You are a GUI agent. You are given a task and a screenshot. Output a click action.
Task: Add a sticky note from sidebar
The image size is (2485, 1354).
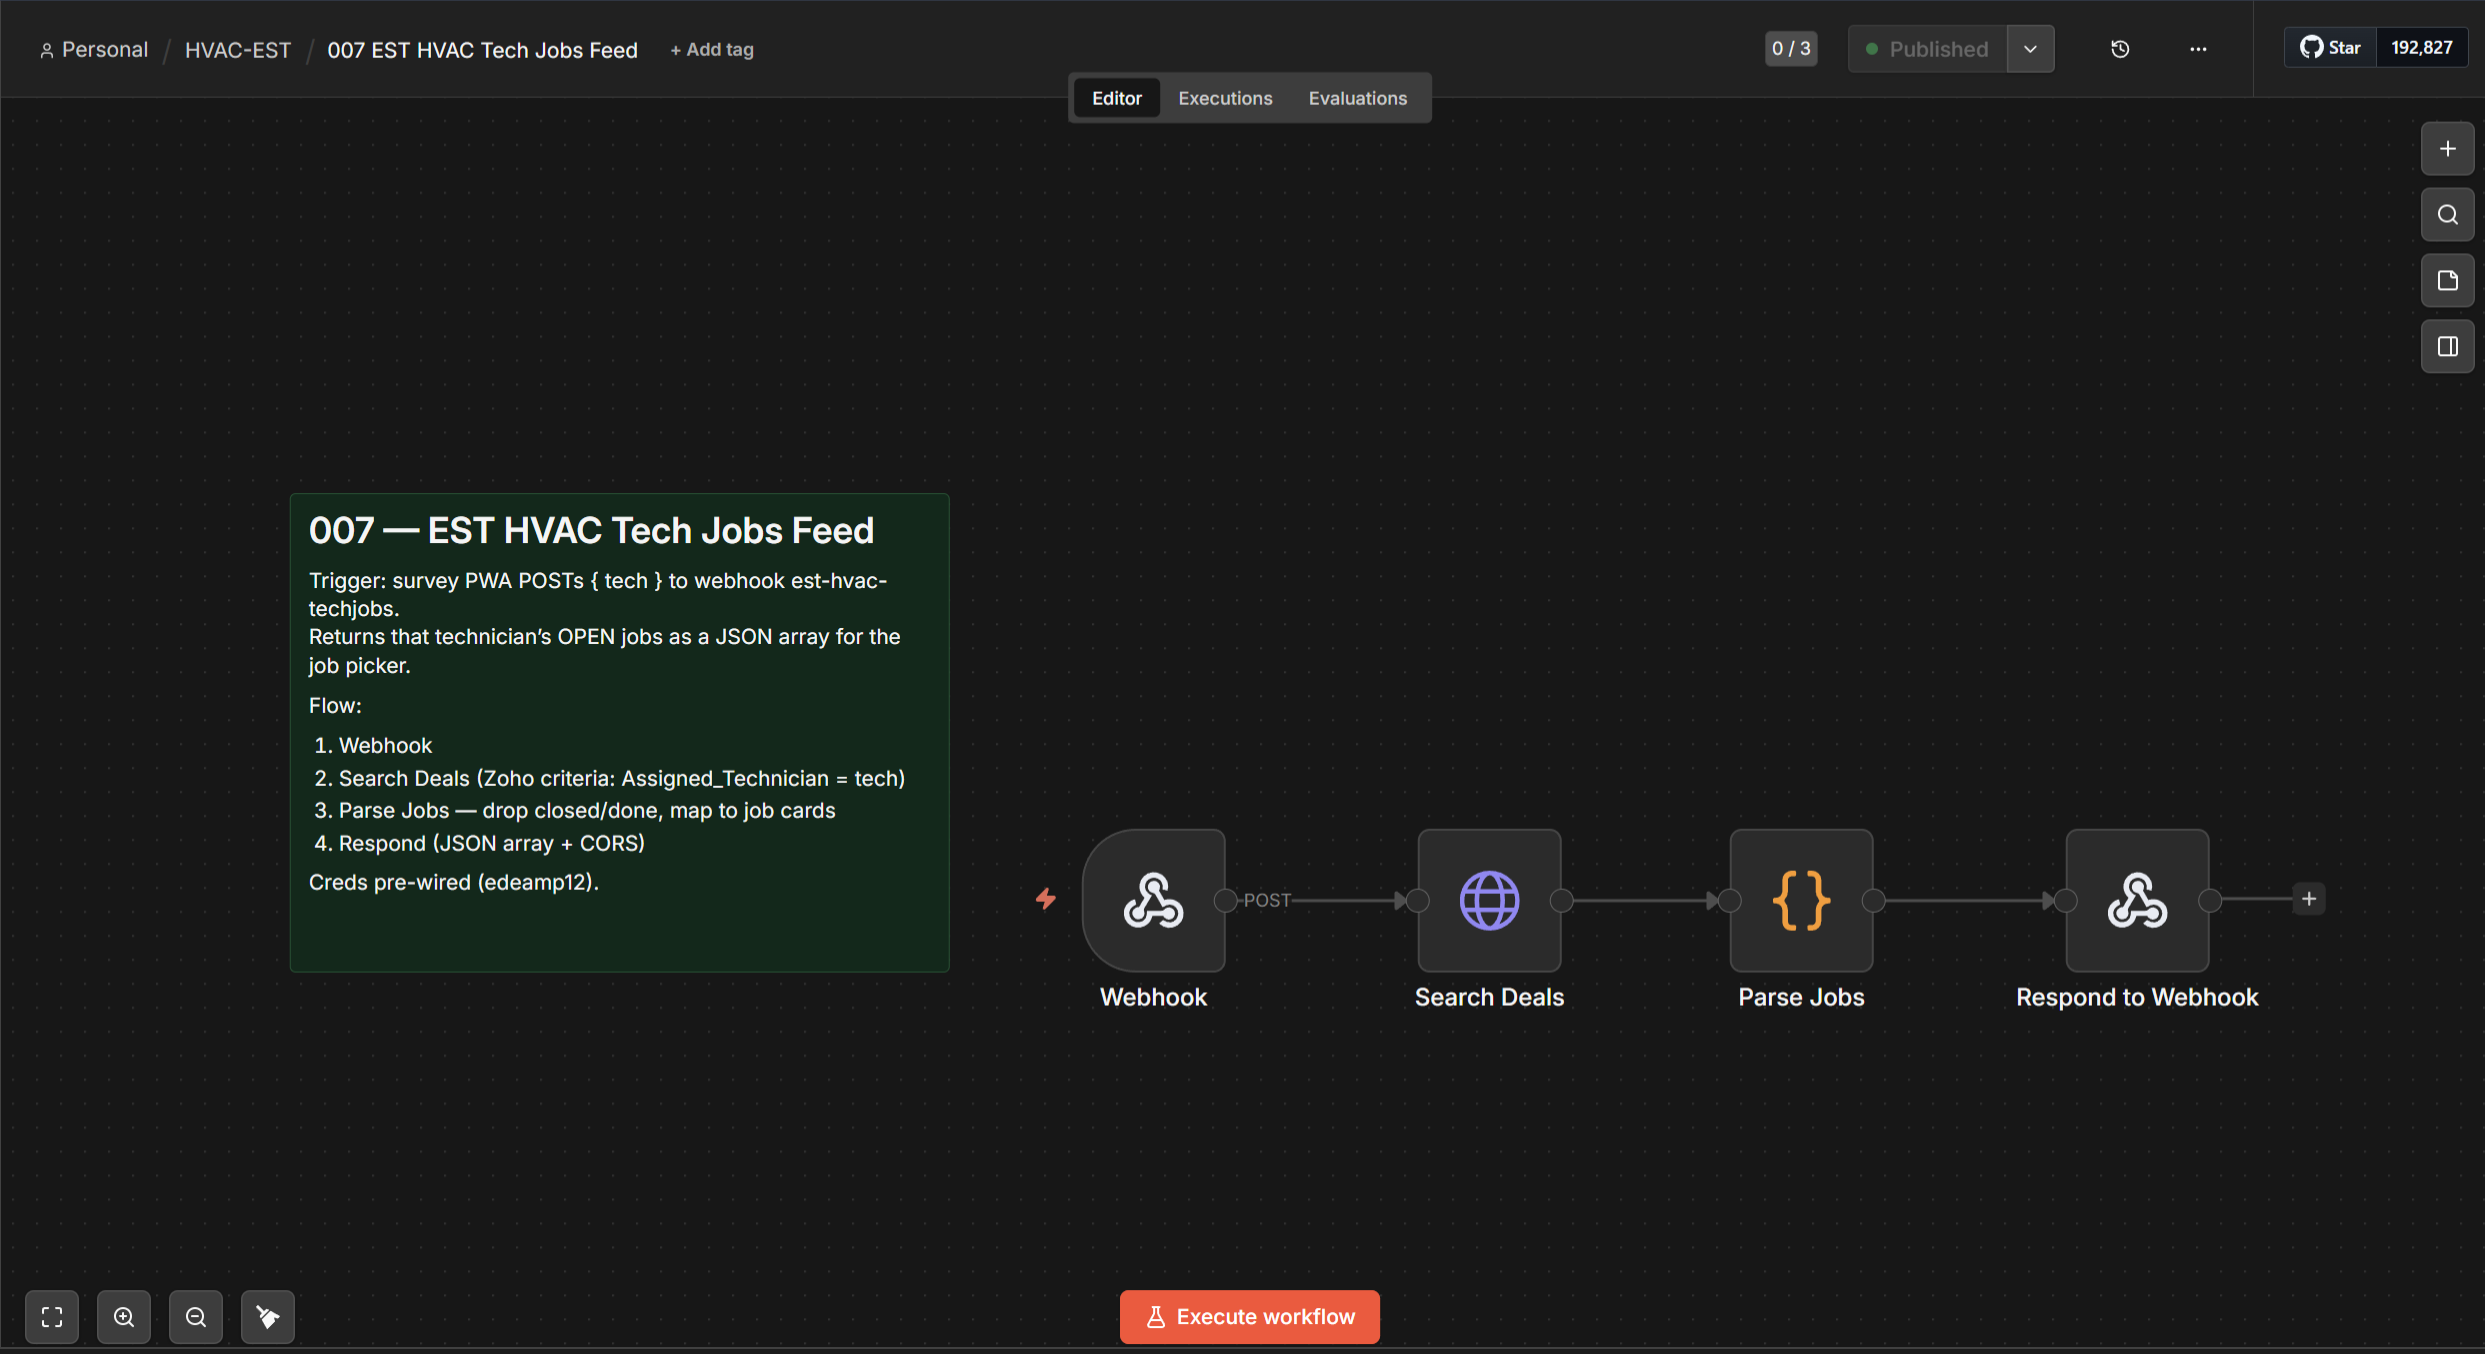2447,281
